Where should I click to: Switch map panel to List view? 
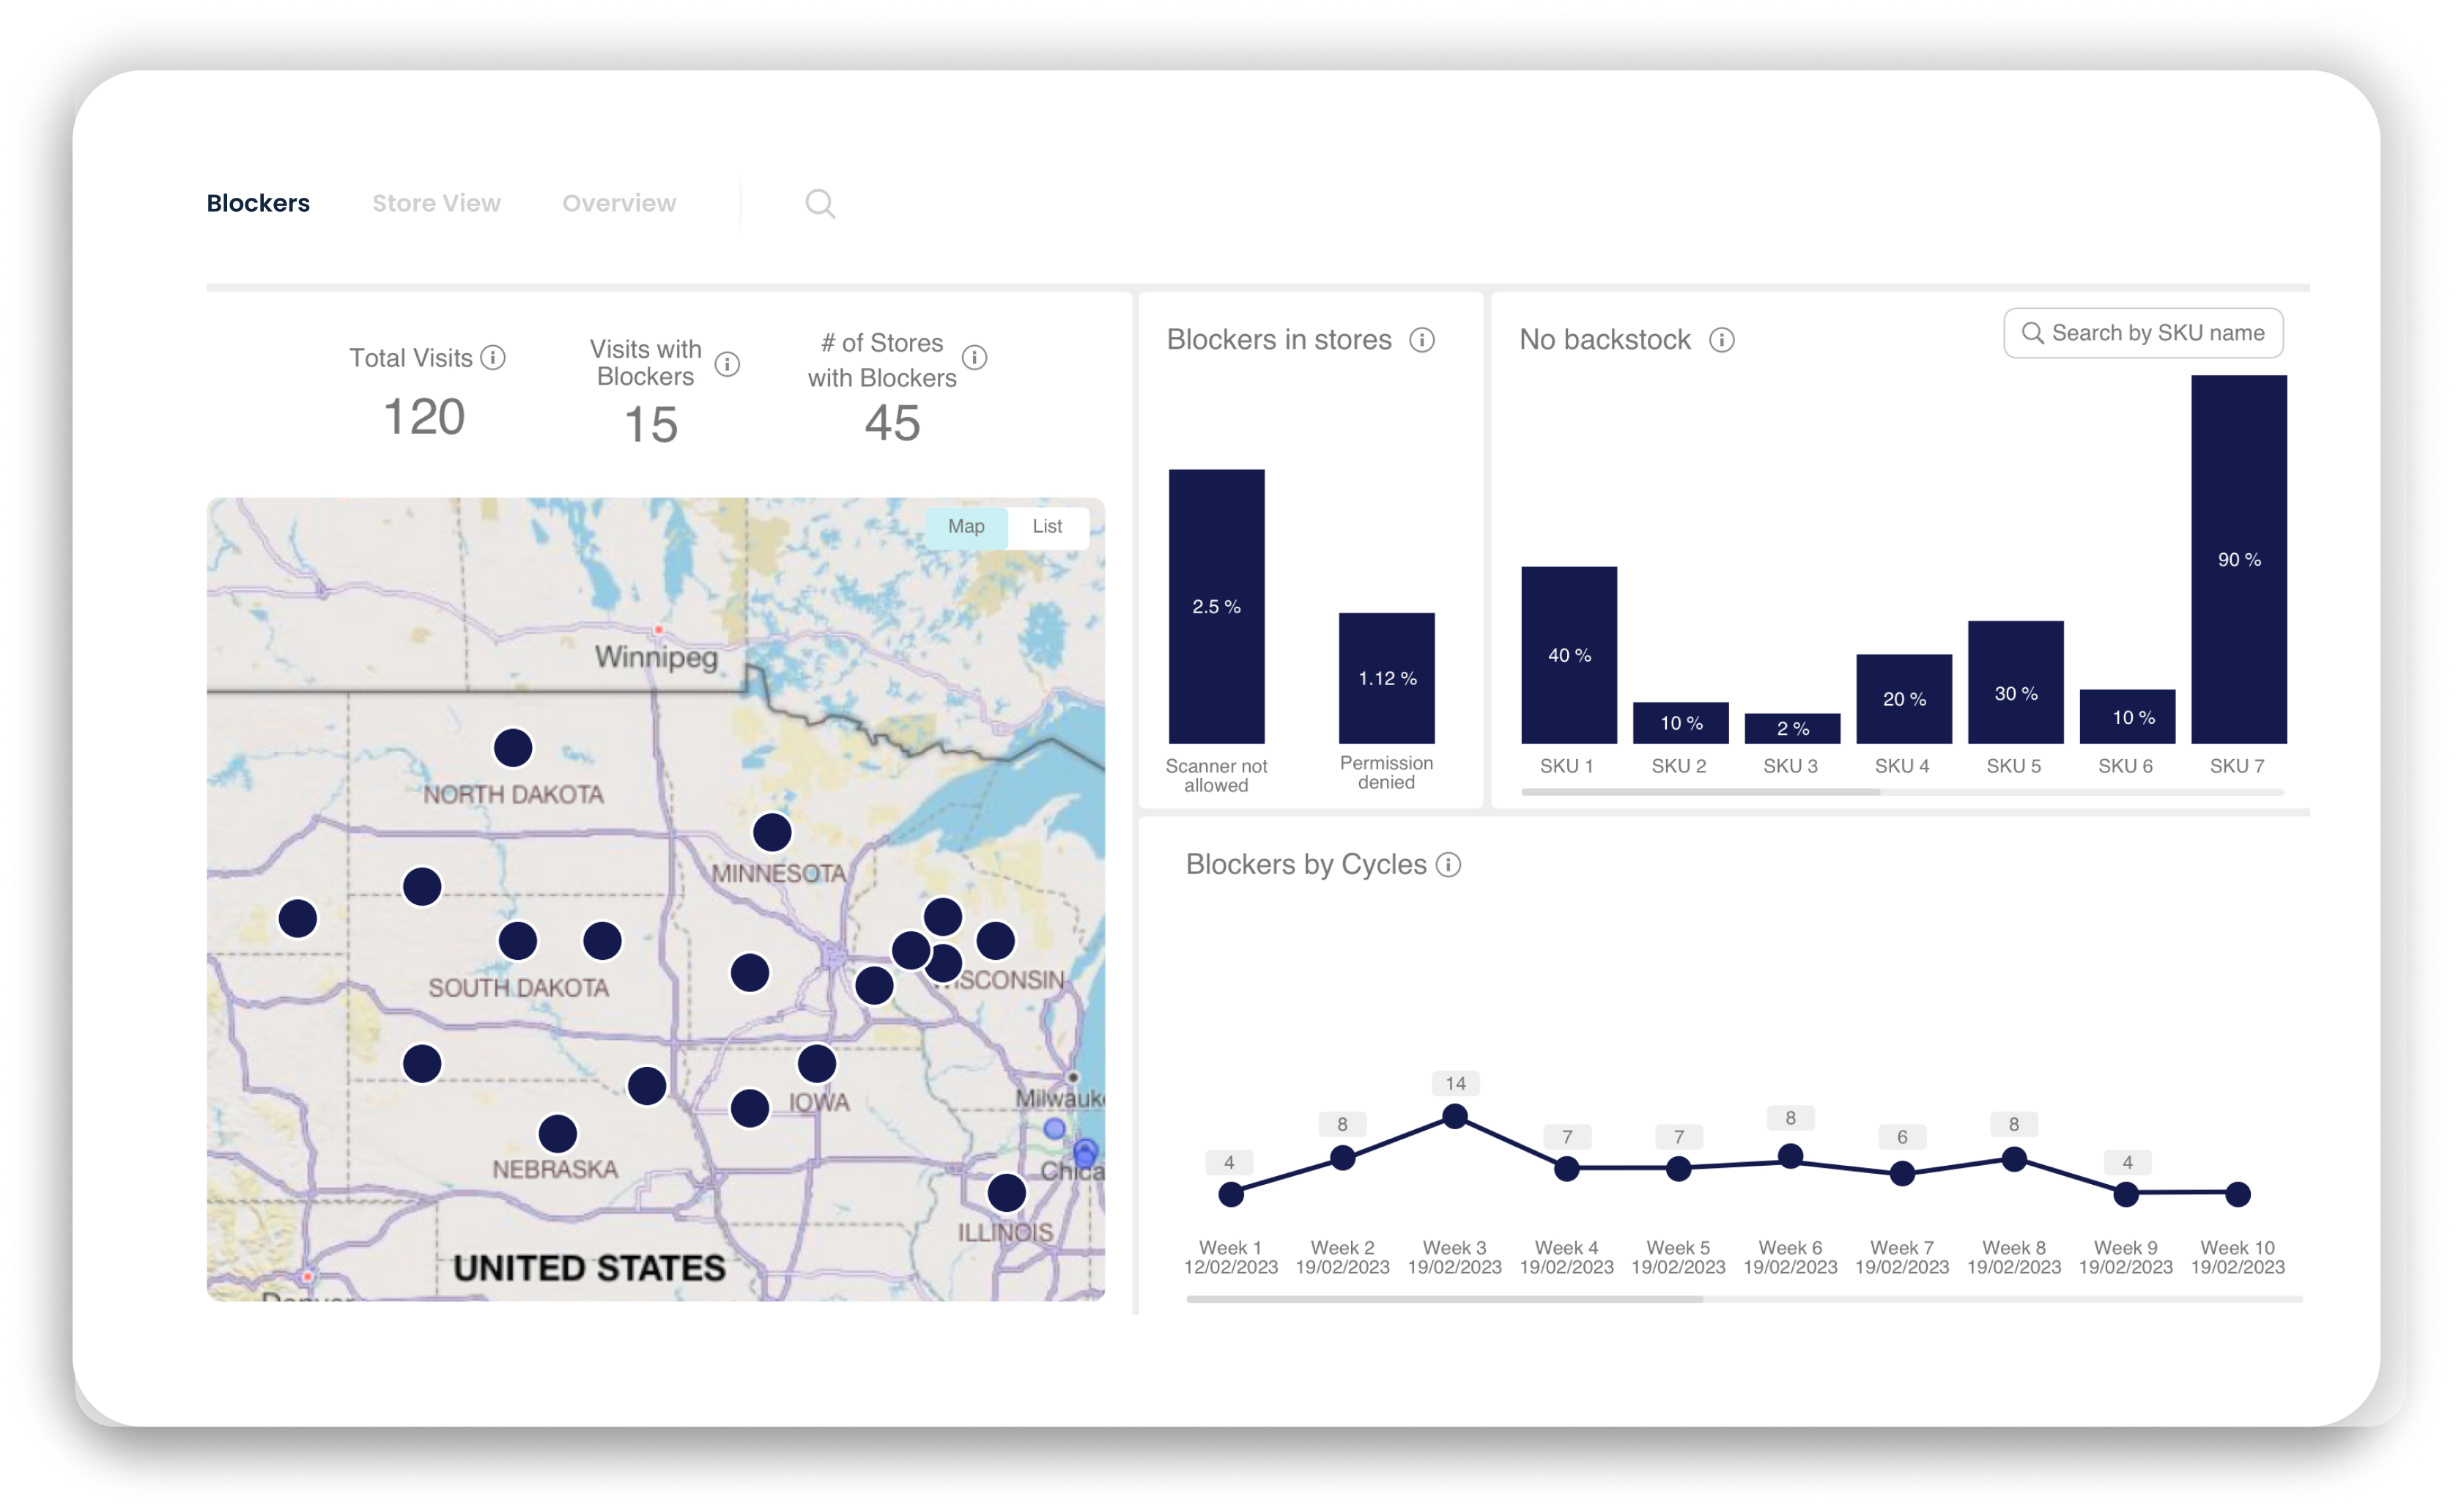pos(1047,526)
